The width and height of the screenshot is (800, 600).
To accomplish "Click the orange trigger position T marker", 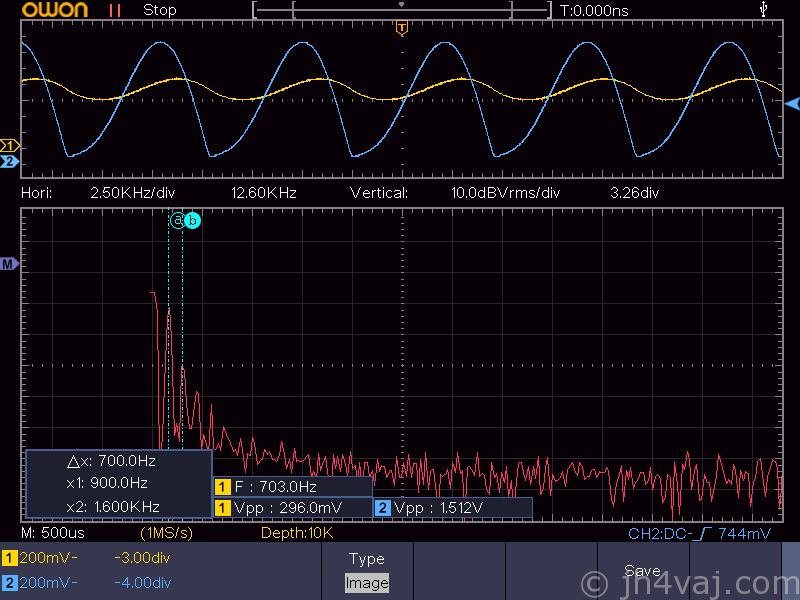I will [x=402, y=28].
